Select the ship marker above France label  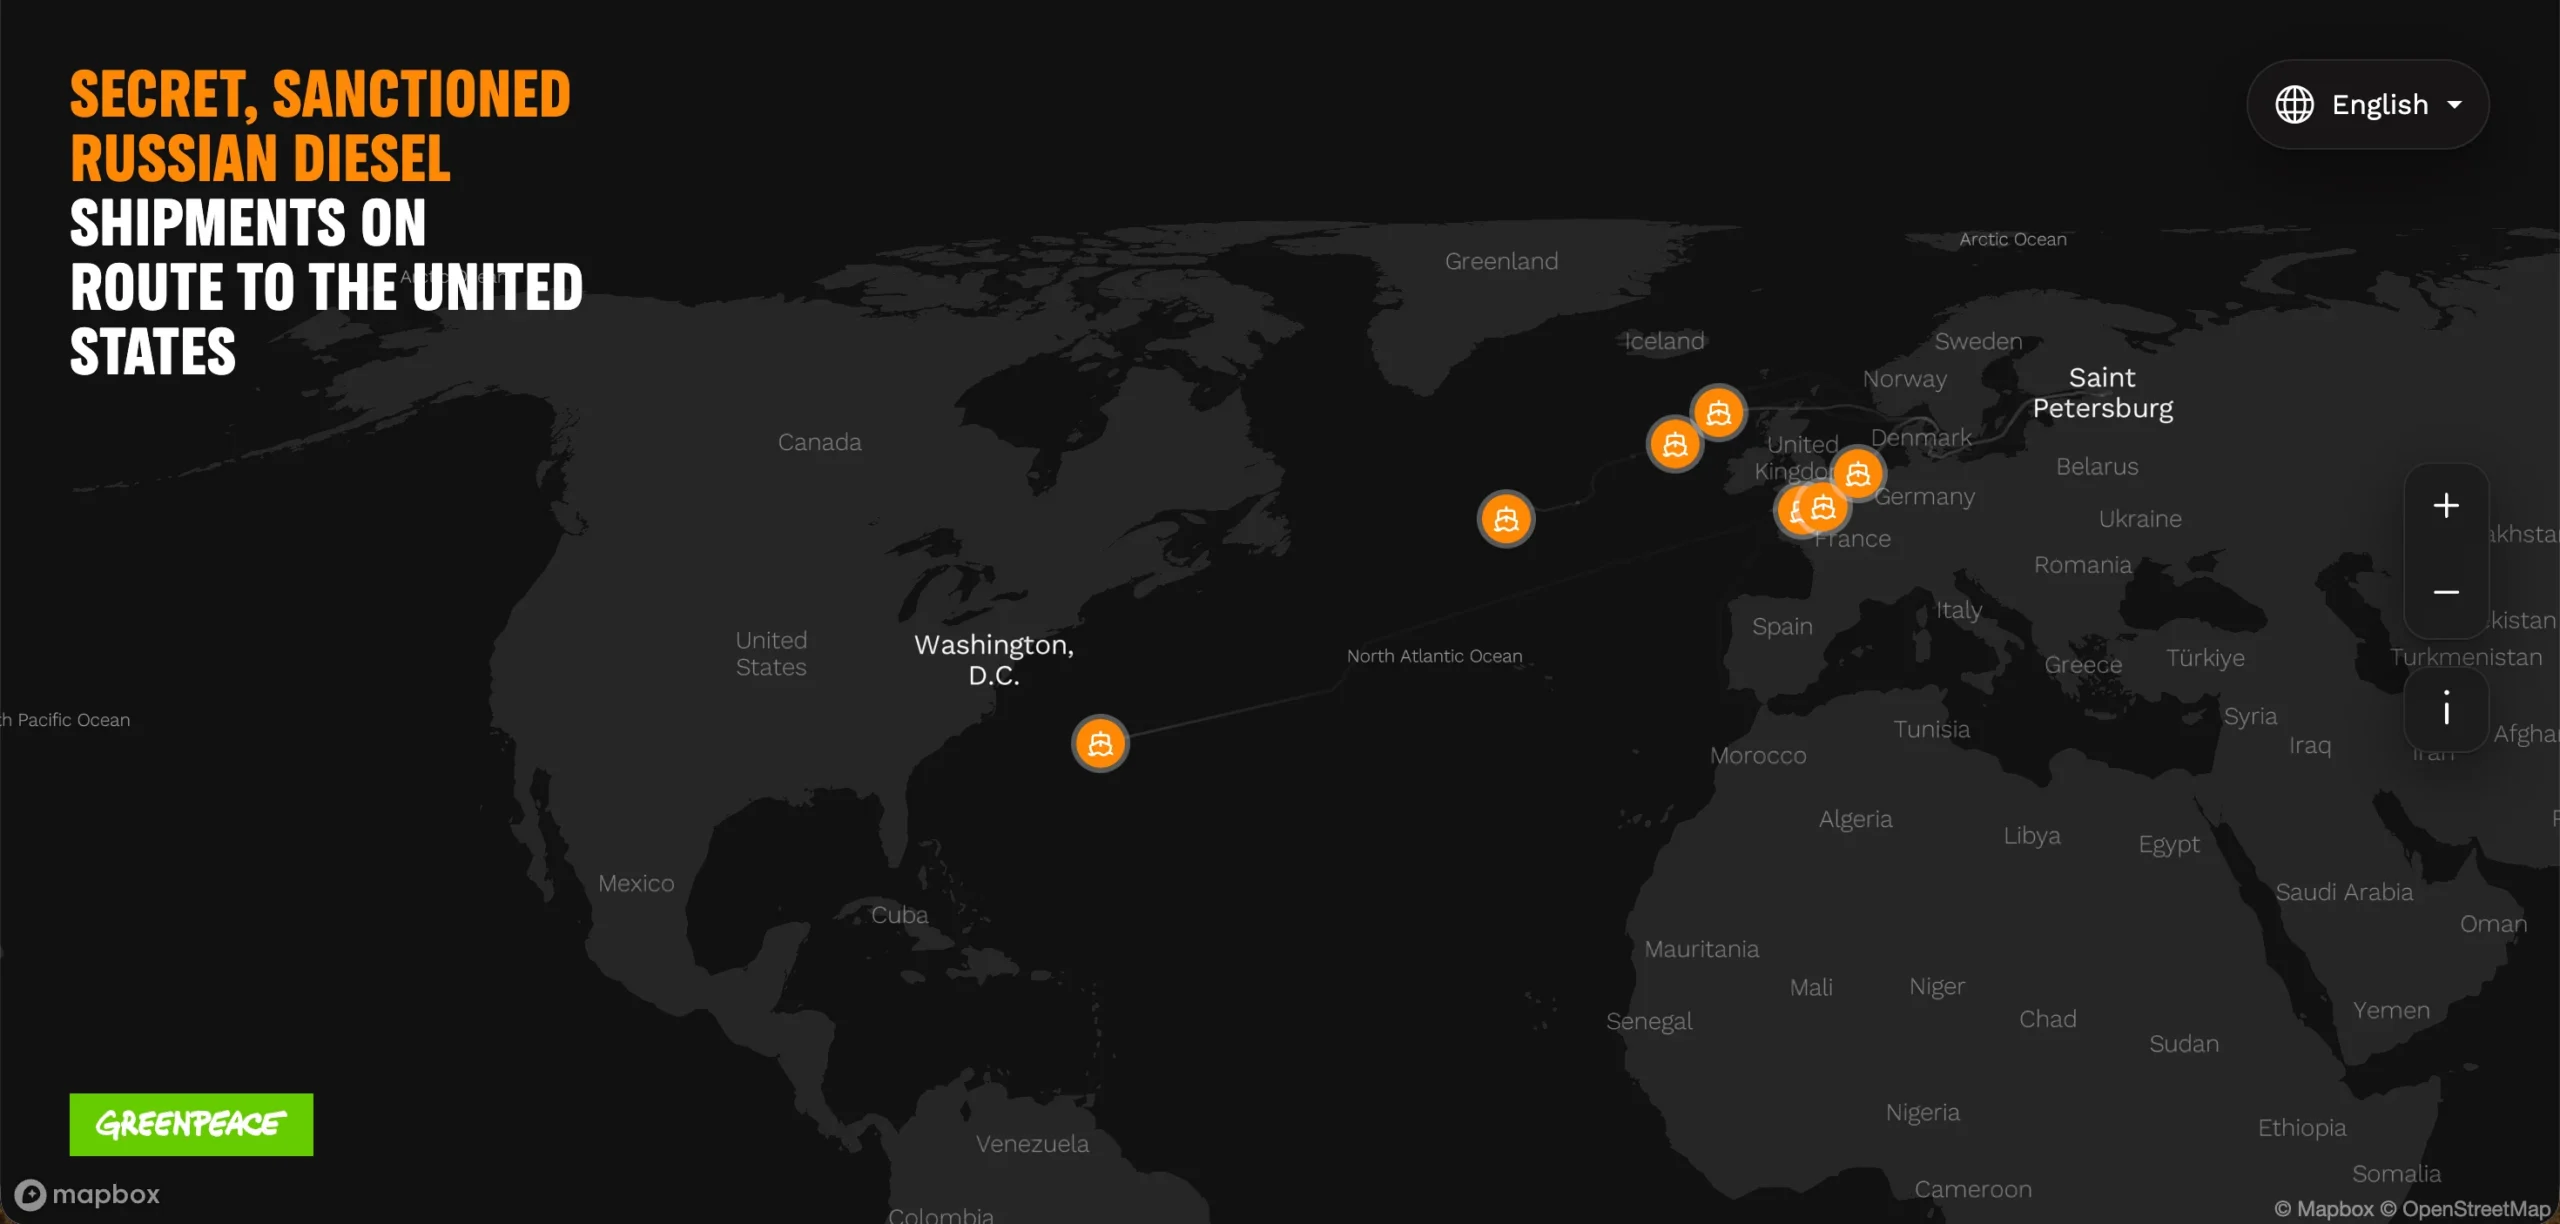point(1823,507)
